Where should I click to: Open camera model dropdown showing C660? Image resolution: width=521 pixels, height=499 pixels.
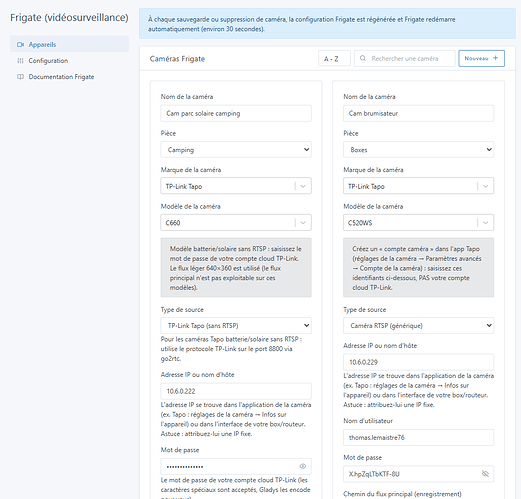236,223
